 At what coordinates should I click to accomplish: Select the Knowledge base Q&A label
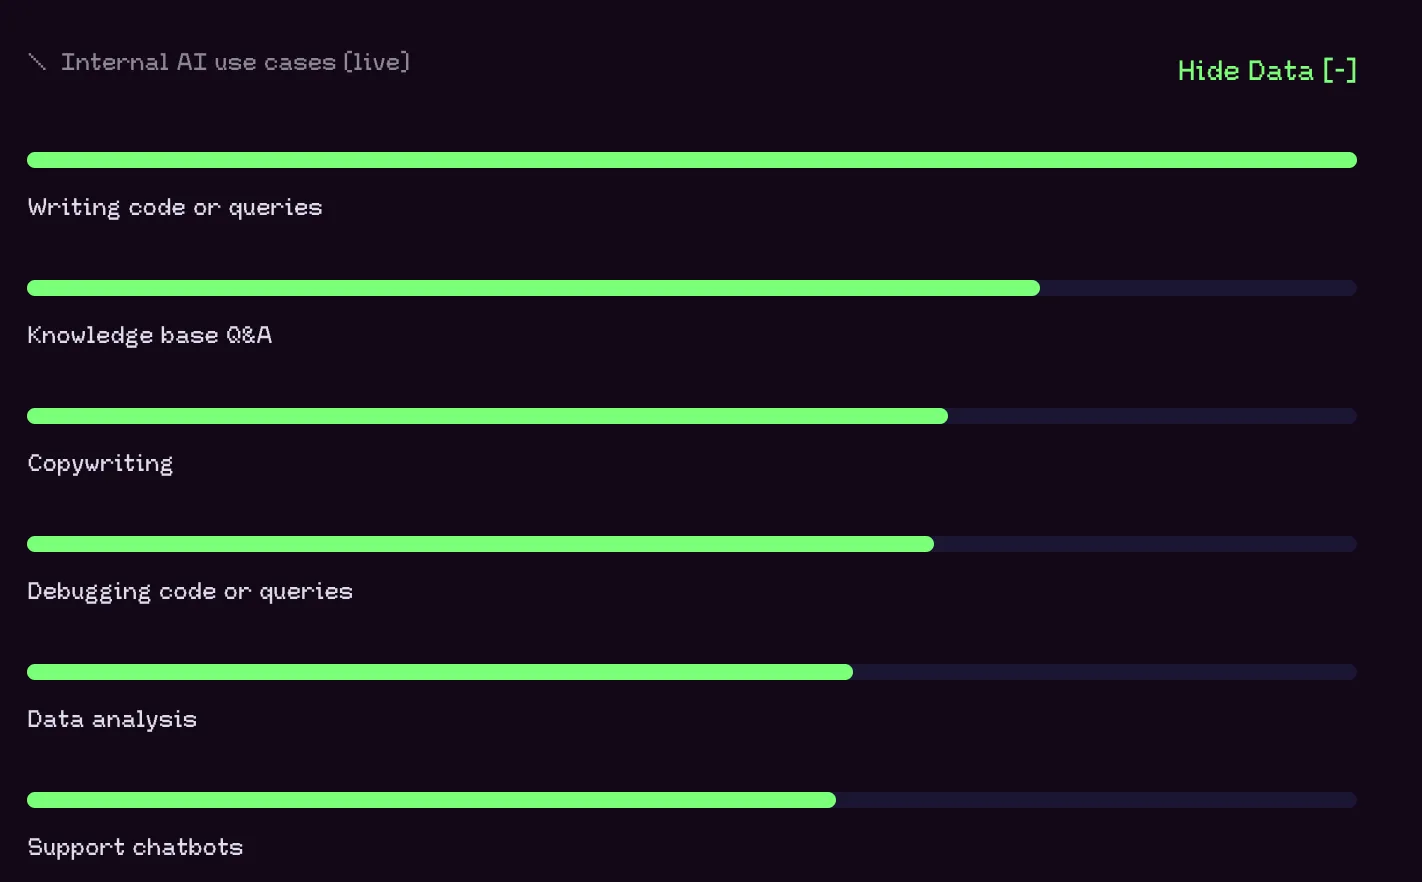pyautogui.click(x=150, y=335)
